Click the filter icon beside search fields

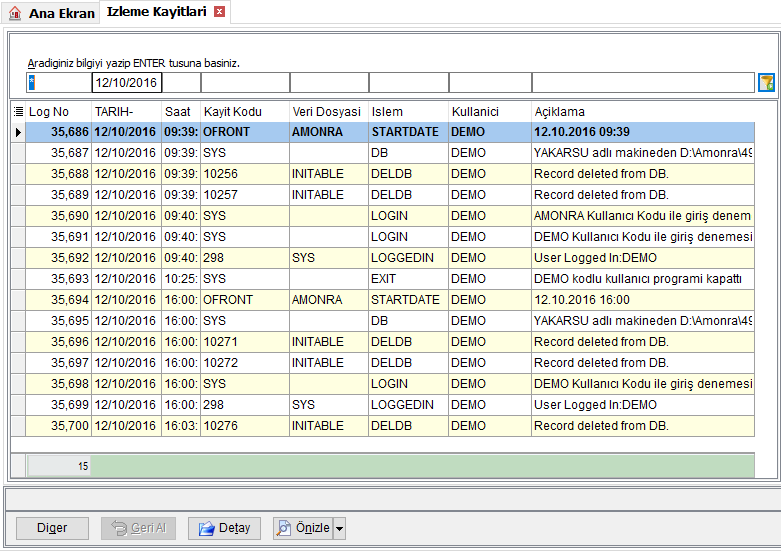pos(766,83)
